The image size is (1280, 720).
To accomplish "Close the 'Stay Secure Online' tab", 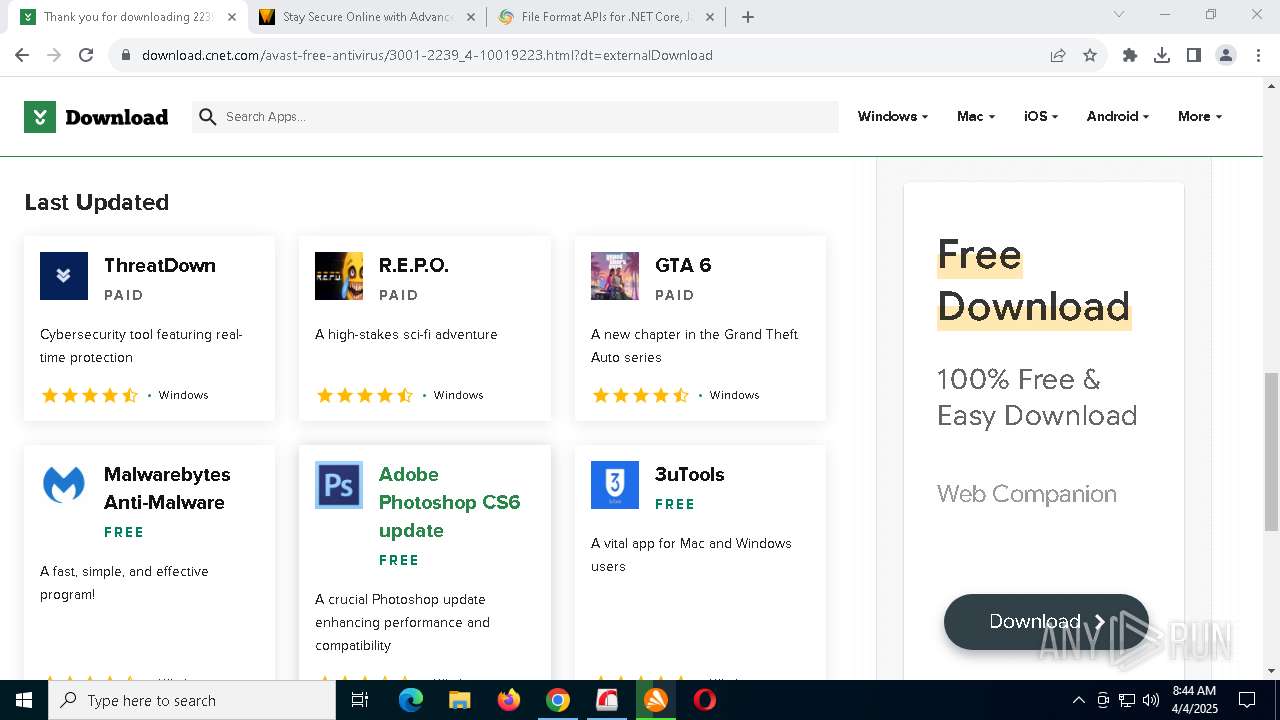I will click(470, 17).
